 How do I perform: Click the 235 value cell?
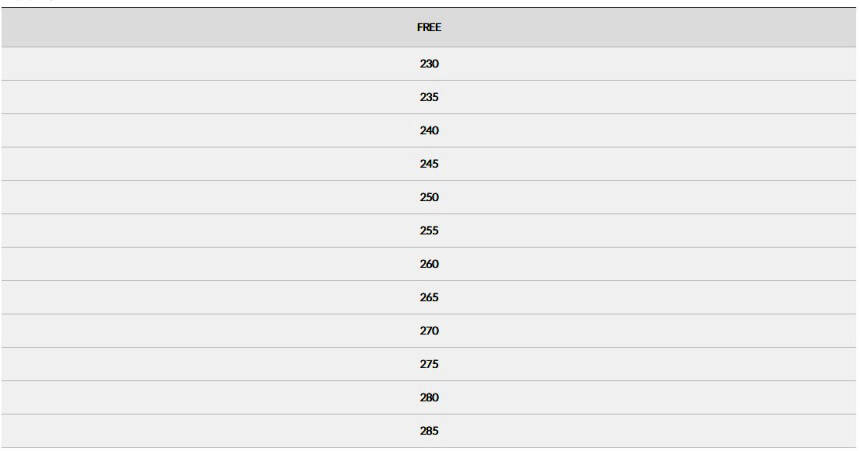point(429,97)
